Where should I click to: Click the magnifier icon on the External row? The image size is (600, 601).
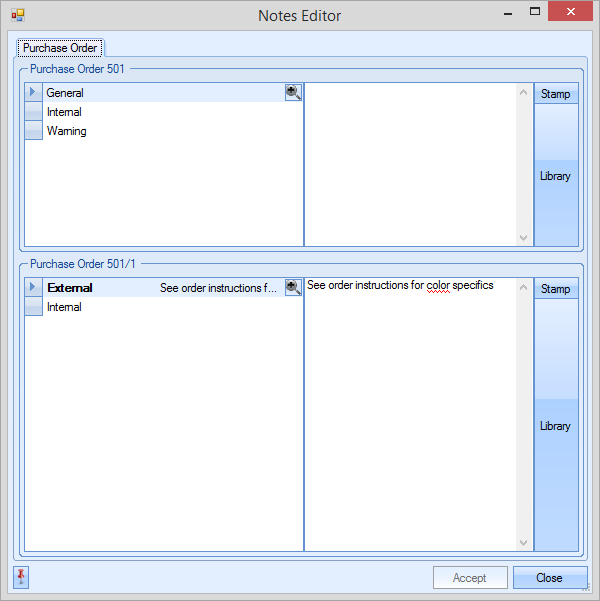point(293,287)
